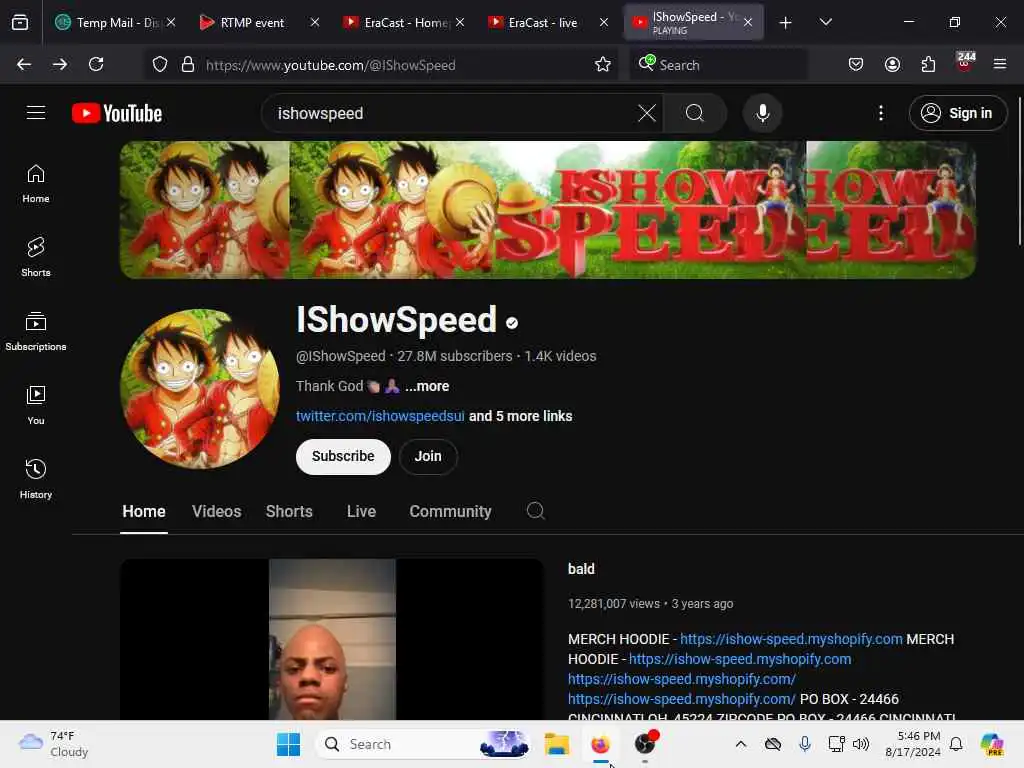Open channel Videos tab
This screenshot has width=1024, height=768.
coord(216,511)
